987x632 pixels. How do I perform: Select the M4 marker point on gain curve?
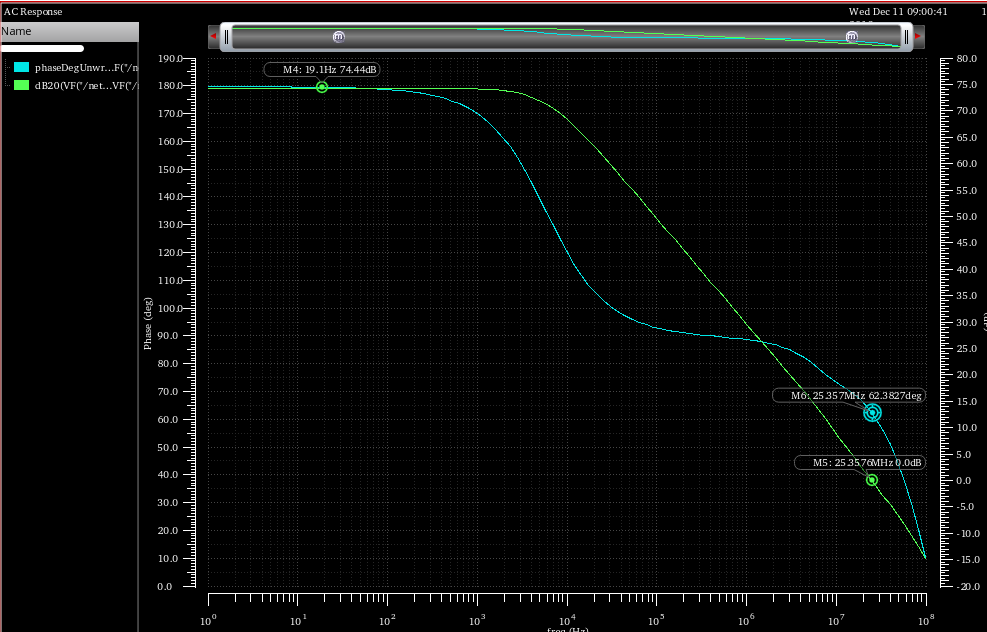click(x=322, y=87)
